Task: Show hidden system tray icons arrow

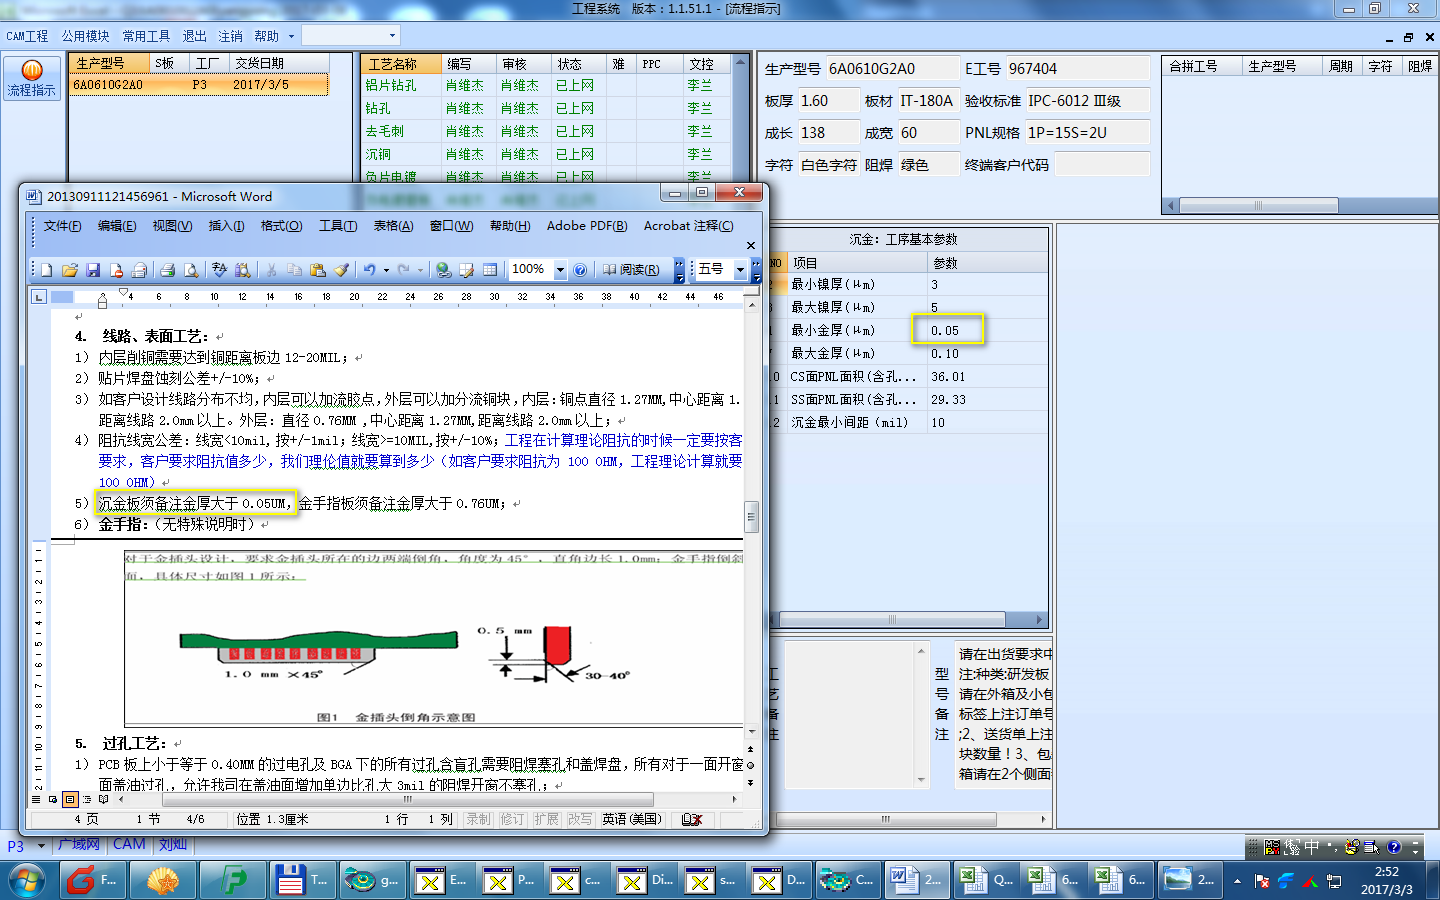Action: (x=1237, y=881)
